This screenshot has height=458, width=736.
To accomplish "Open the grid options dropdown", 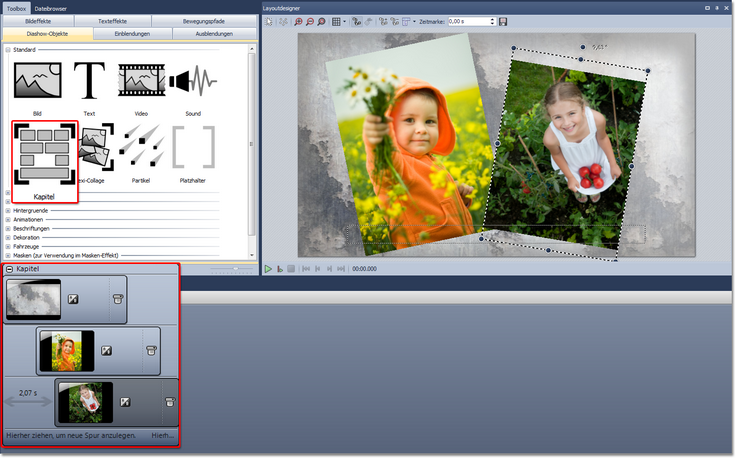I will click(346, 21).
